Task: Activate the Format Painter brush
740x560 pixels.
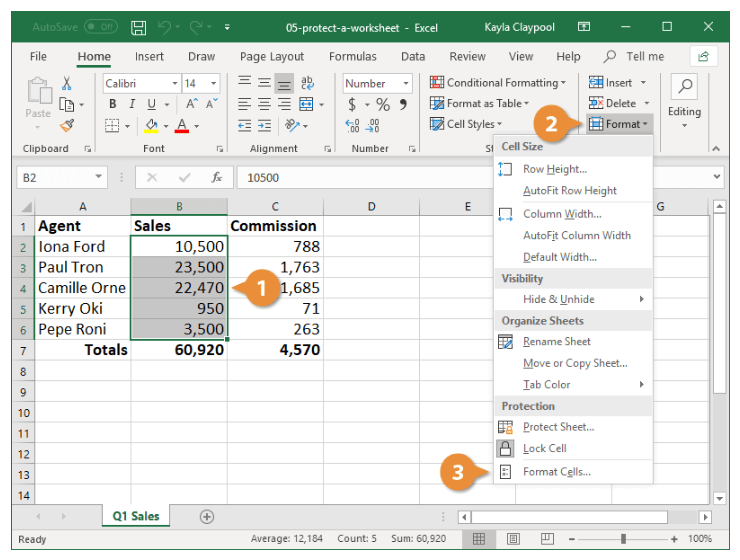Action: coord(67,125)
